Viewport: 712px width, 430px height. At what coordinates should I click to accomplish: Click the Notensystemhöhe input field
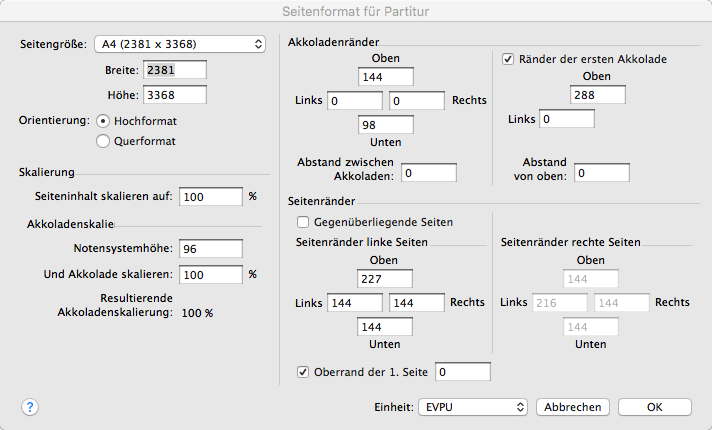(210, 248)
